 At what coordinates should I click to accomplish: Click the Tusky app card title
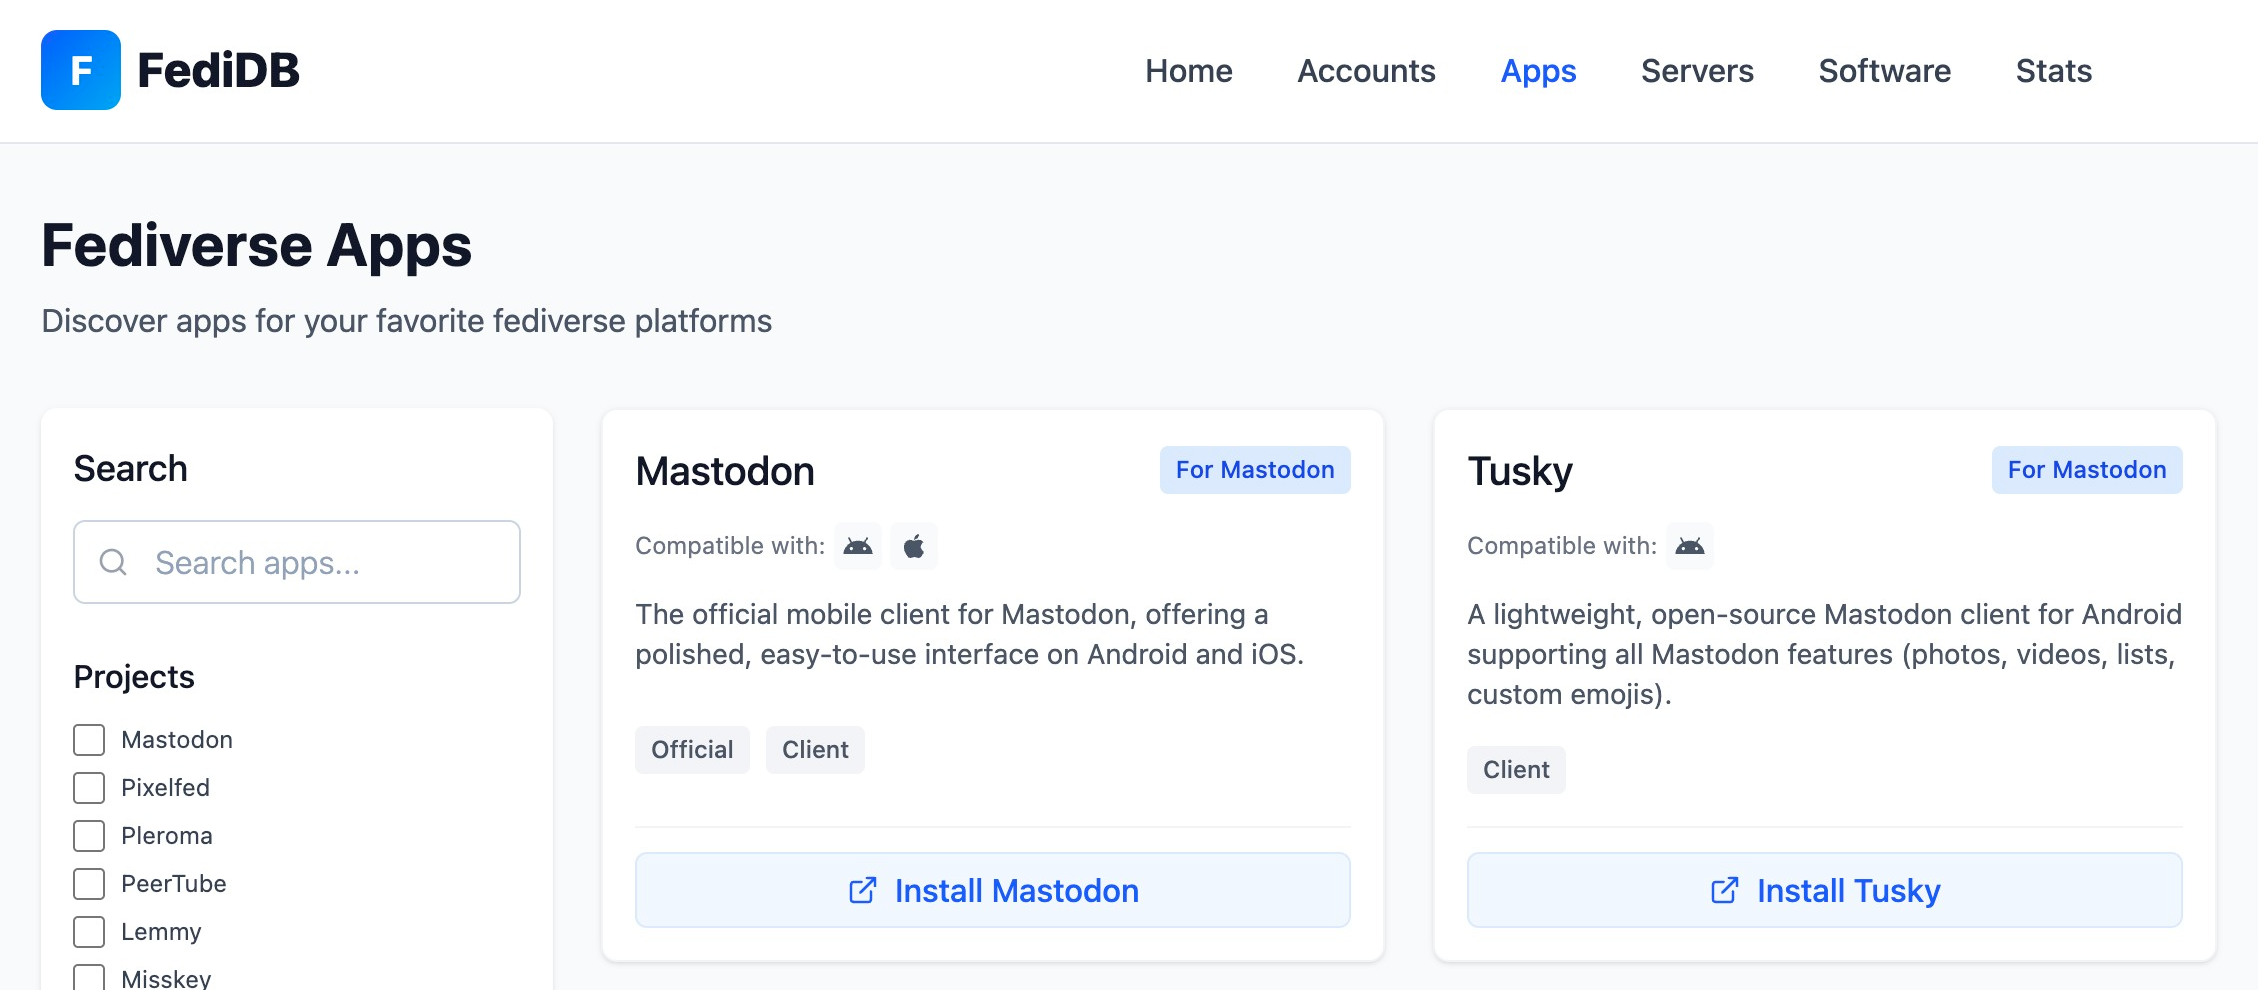[1520, 471]
